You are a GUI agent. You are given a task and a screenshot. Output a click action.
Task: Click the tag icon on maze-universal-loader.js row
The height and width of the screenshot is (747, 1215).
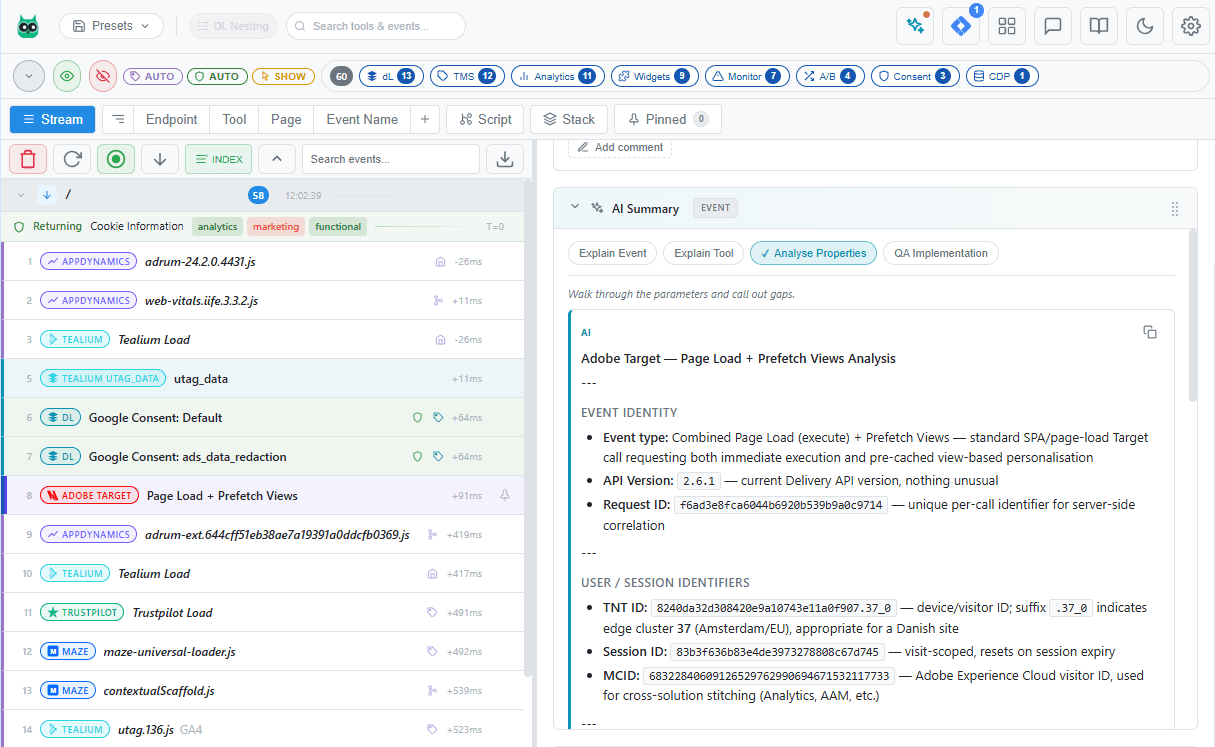[432, 651]
